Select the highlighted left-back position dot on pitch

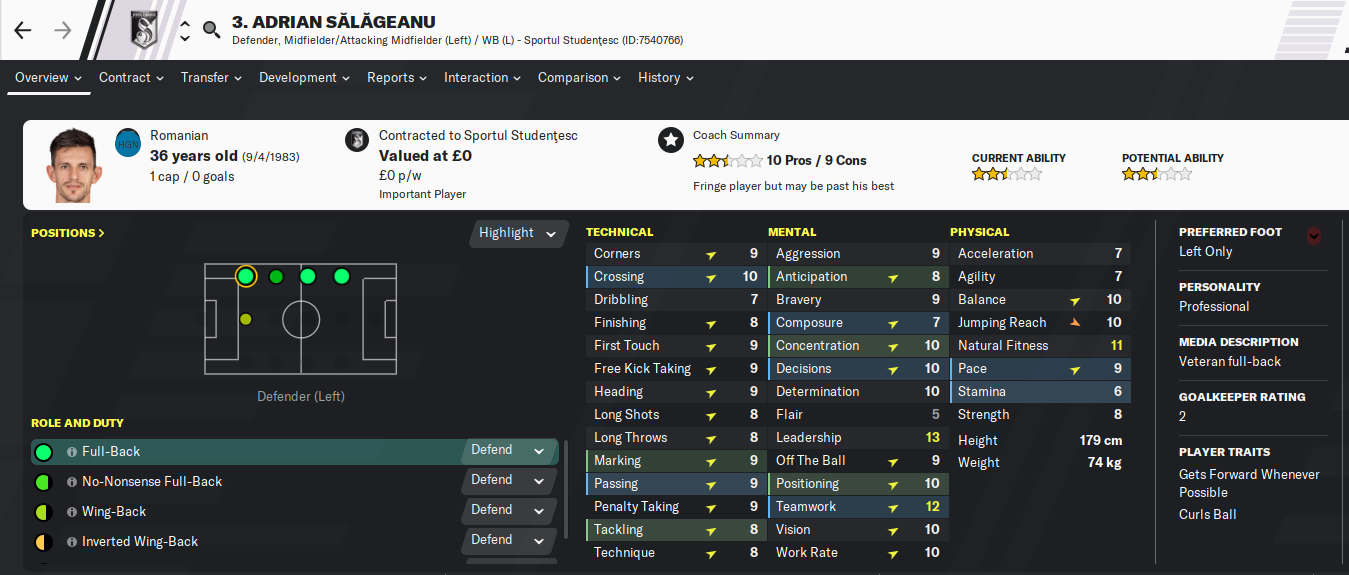pos(245,276)
